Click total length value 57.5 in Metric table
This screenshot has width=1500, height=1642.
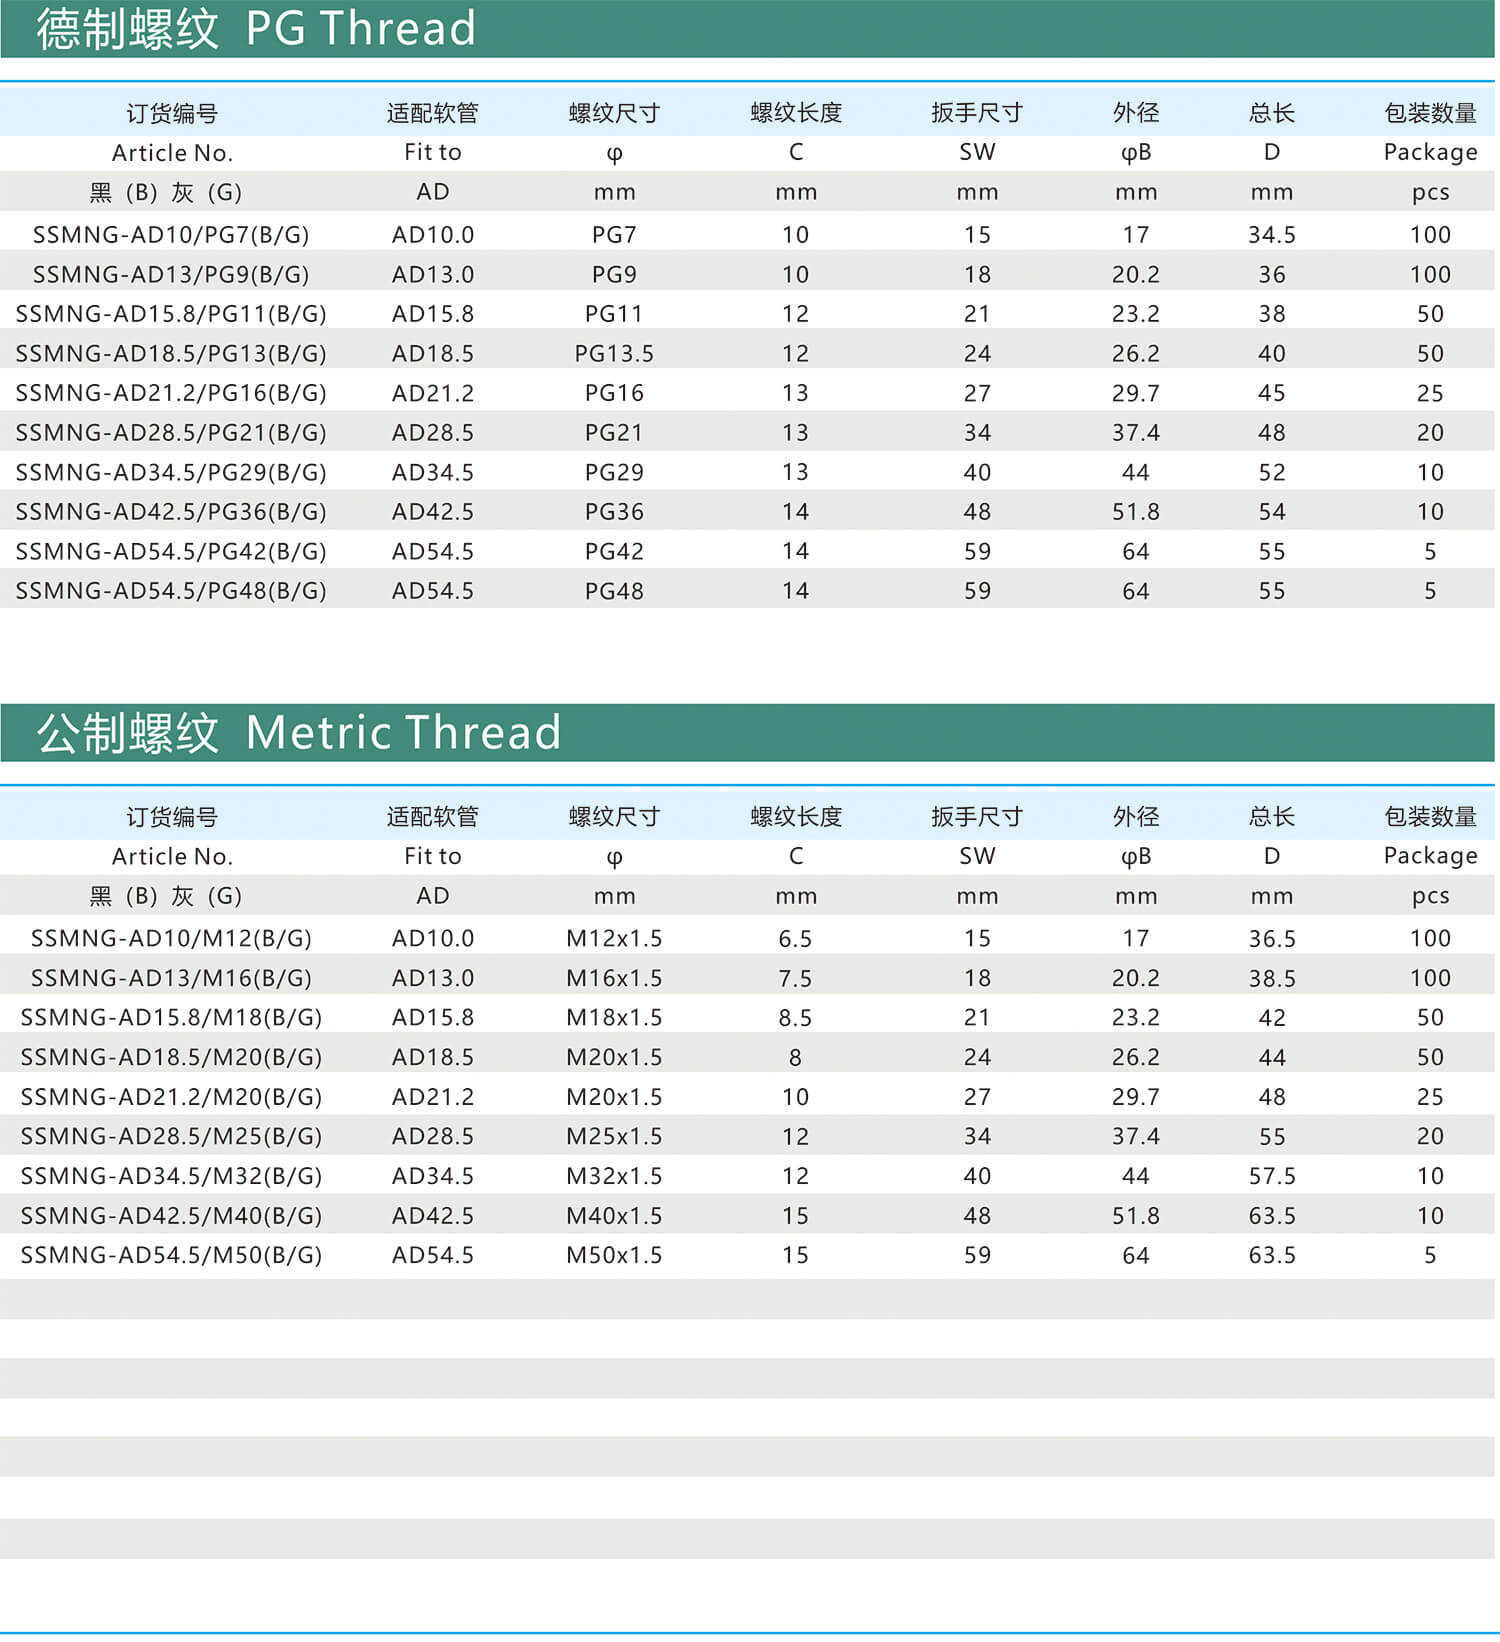1271,1176
